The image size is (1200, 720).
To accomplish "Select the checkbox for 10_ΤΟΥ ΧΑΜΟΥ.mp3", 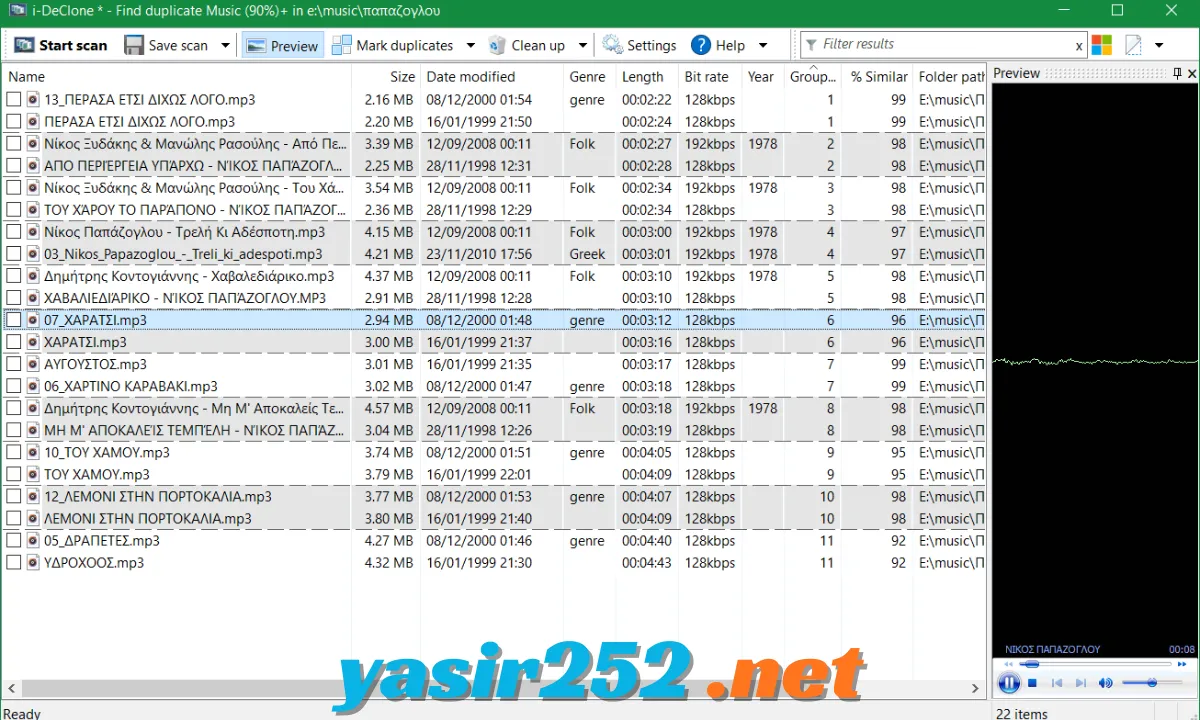I will (14, 452).
